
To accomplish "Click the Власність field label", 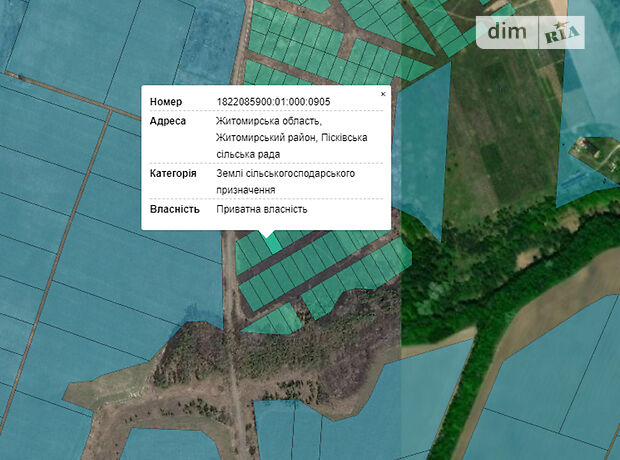I will pyautogui.click(x=175, y=209).
